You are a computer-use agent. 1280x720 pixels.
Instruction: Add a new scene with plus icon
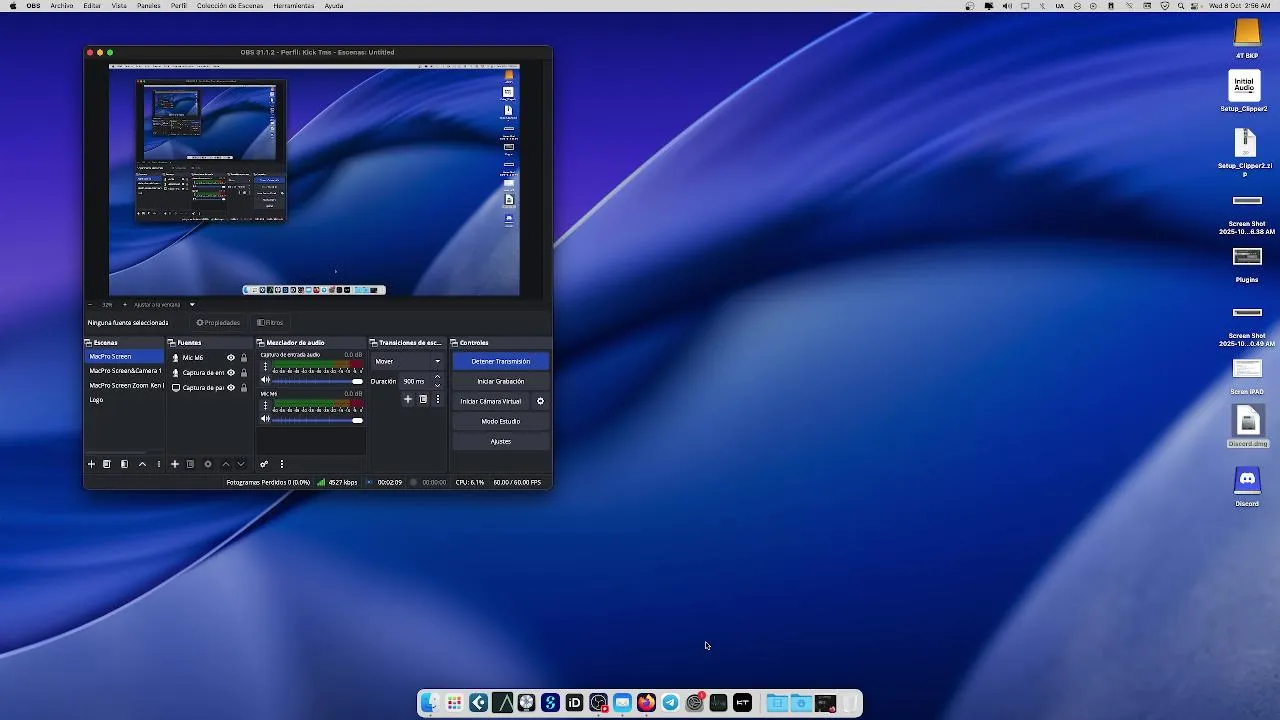point(91,464)
